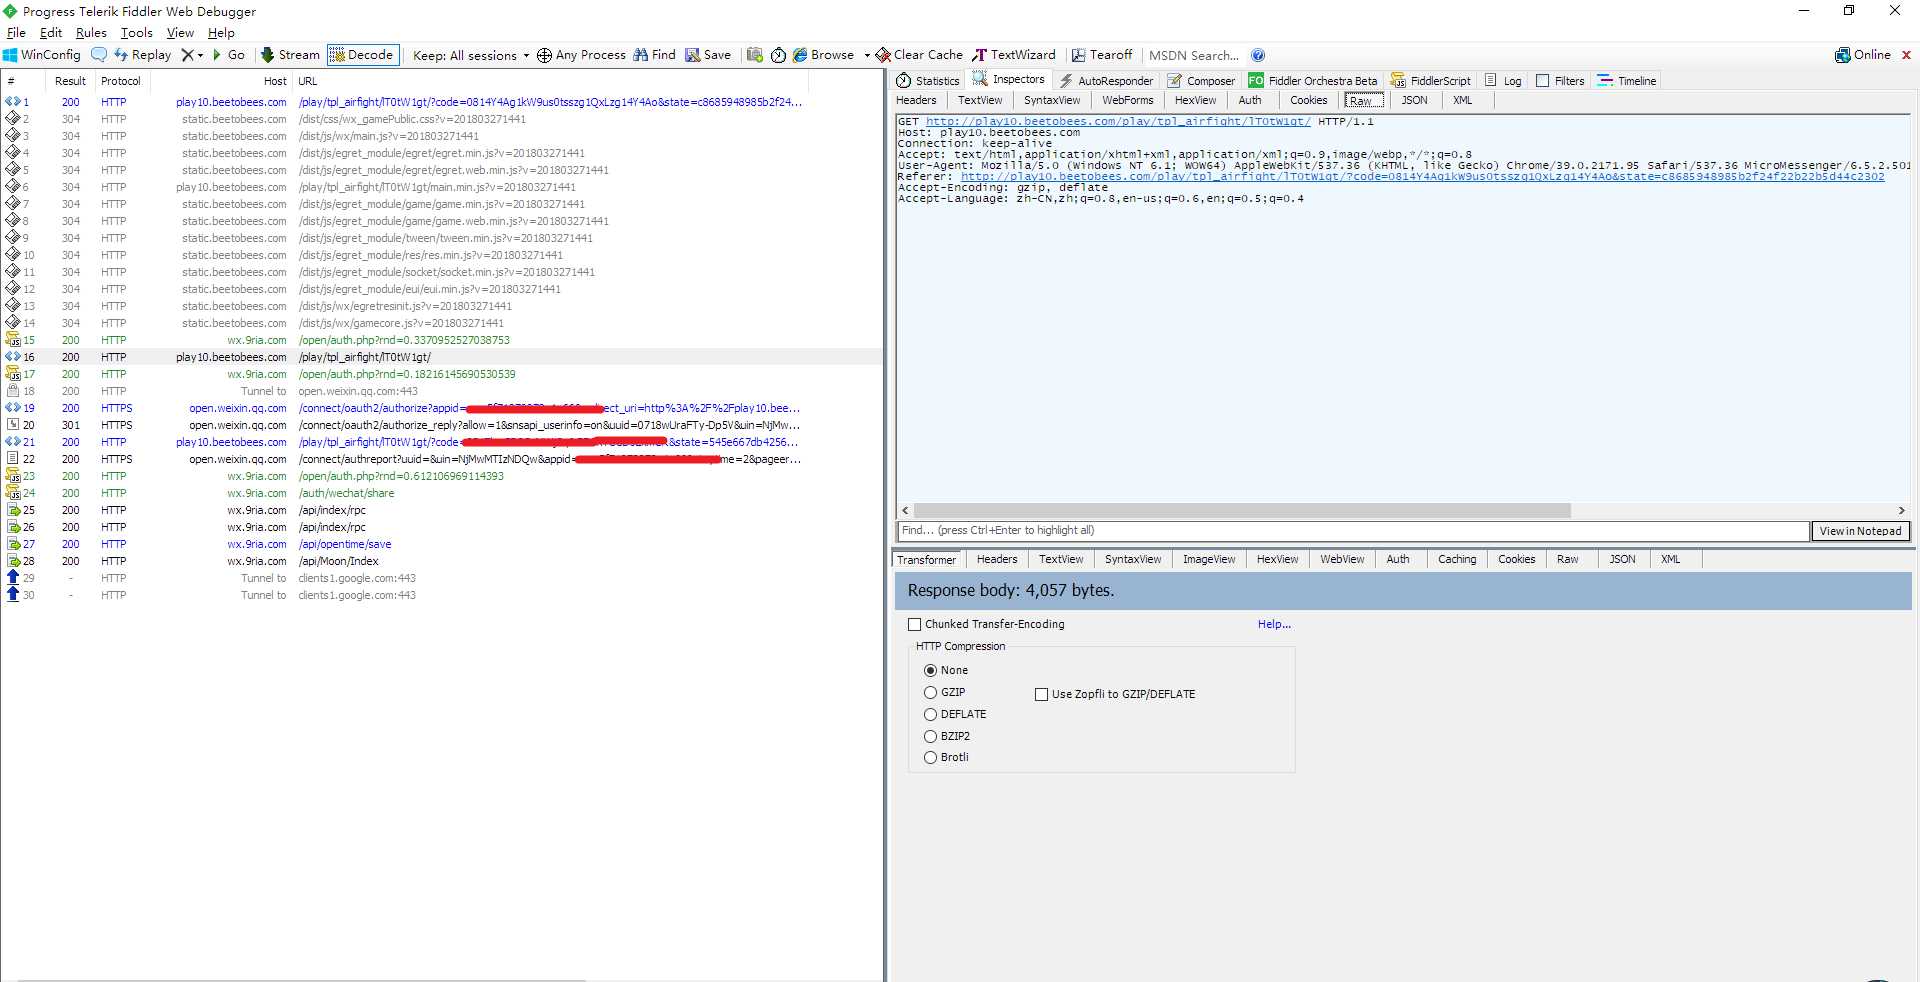Tearoff the inspectors panel
1920x982 pixels.
pos(1102,55)
